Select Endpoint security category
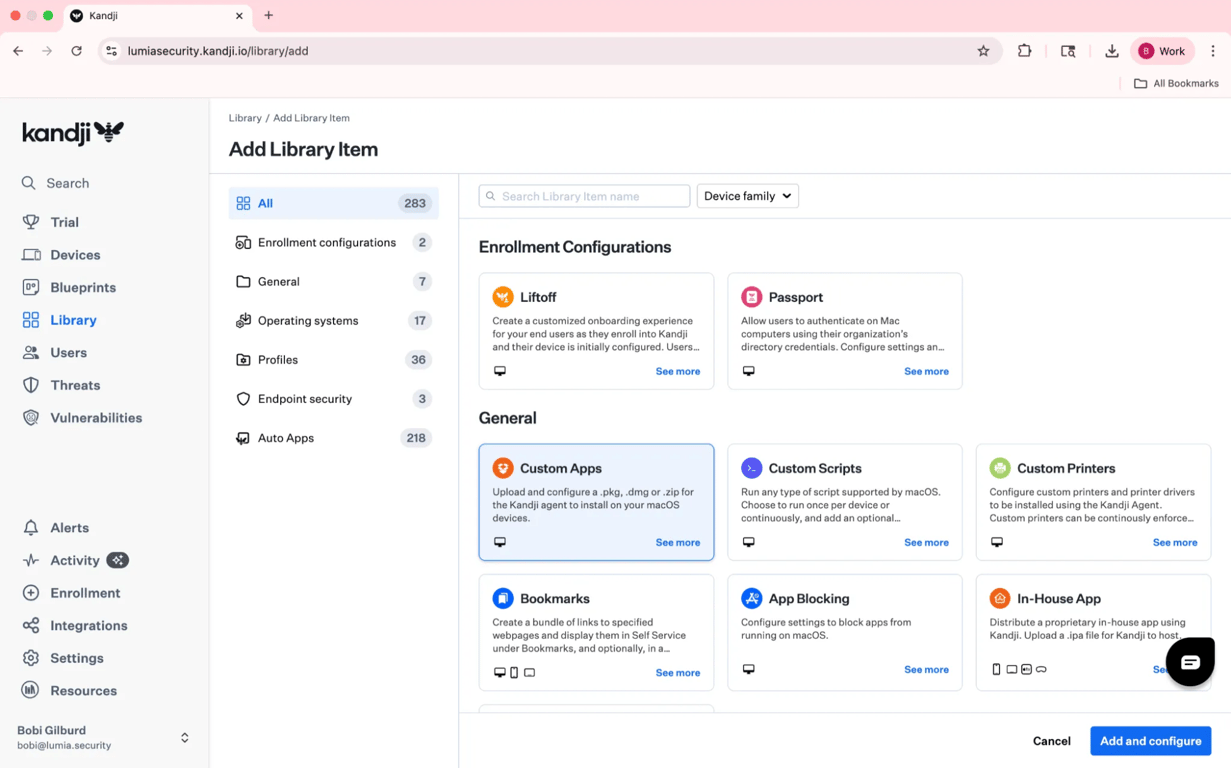Screen dimensions: 1231x768 (333, 398)
